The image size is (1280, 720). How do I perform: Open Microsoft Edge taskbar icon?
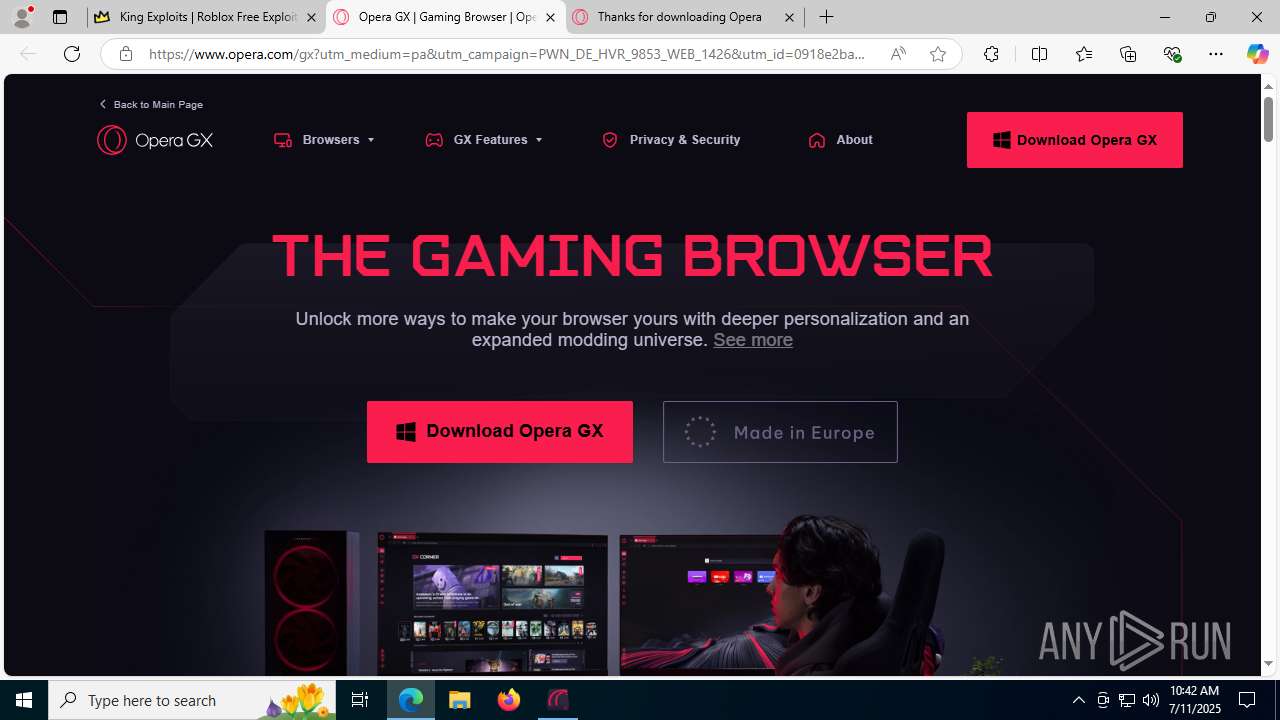tap(411, 700)
